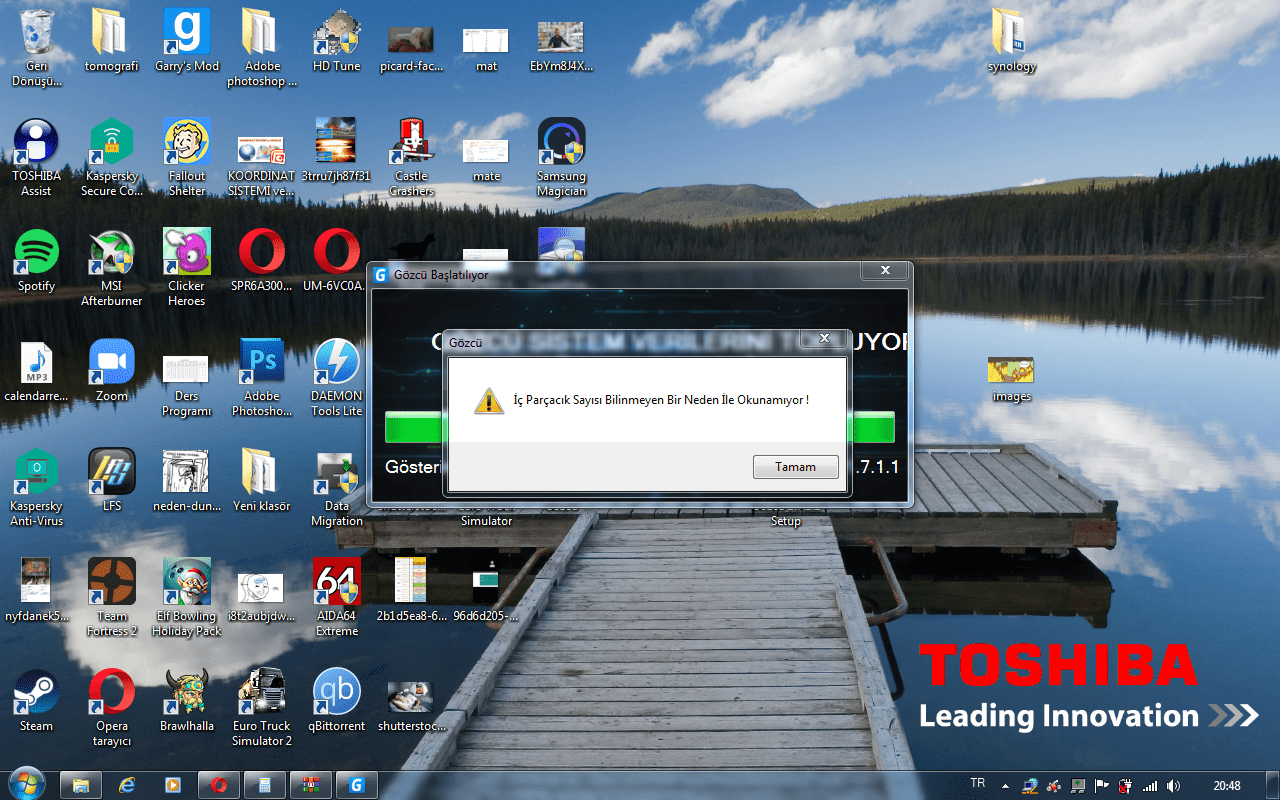Launch Zoom from the desktop

pyautogui.click(x=112, y=372)
